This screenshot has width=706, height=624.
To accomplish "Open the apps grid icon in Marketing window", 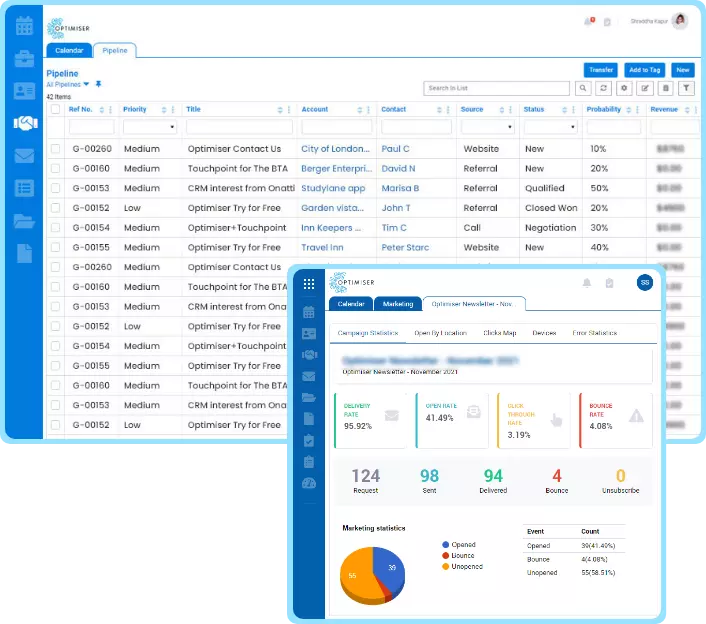I will tap(309, 284).
